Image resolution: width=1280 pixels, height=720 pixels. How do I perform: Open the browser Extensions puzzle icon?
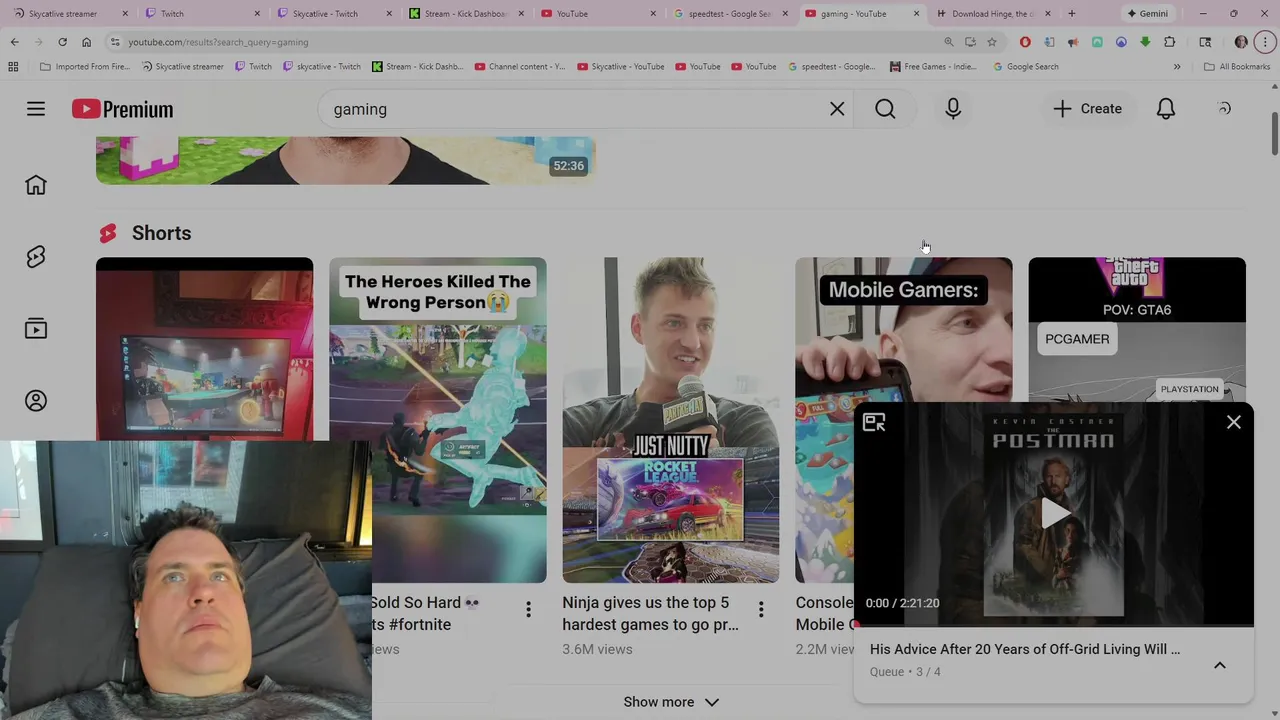(x=1169, y=42)
